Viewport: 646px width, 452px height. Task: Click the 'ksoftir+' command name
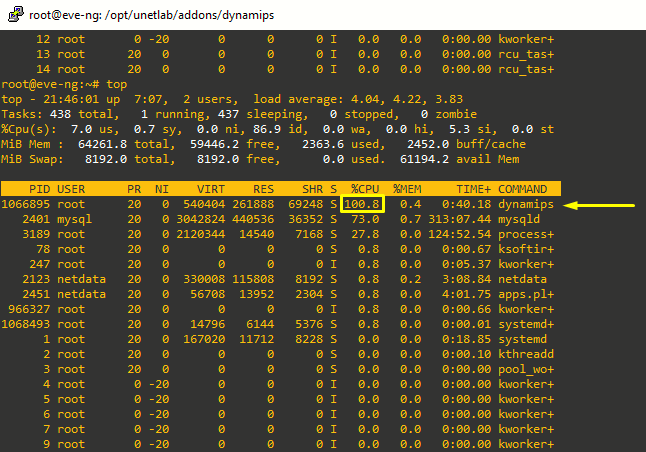pos(526,249)
